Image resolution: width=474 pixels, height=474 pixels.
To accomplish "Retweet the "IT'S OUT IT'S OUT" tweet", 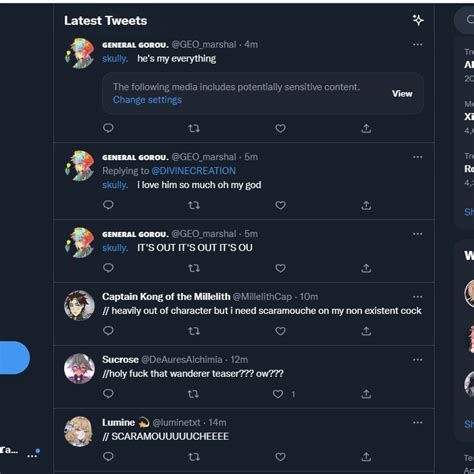I will coord(194,268).
